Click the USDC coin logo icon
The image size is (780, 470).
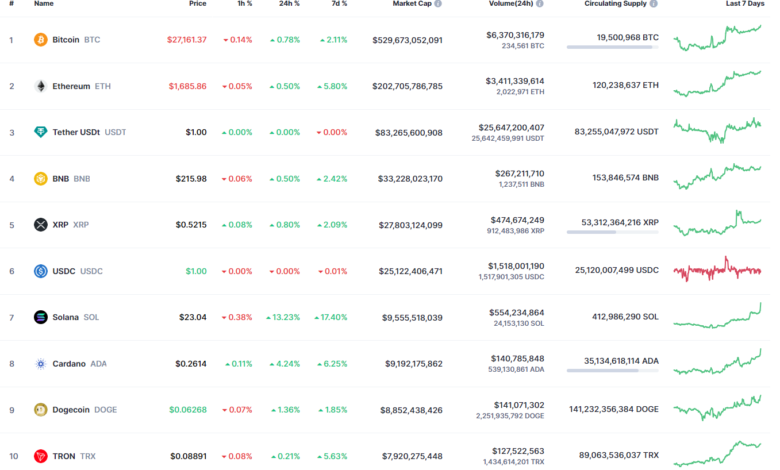pos(41,271)
